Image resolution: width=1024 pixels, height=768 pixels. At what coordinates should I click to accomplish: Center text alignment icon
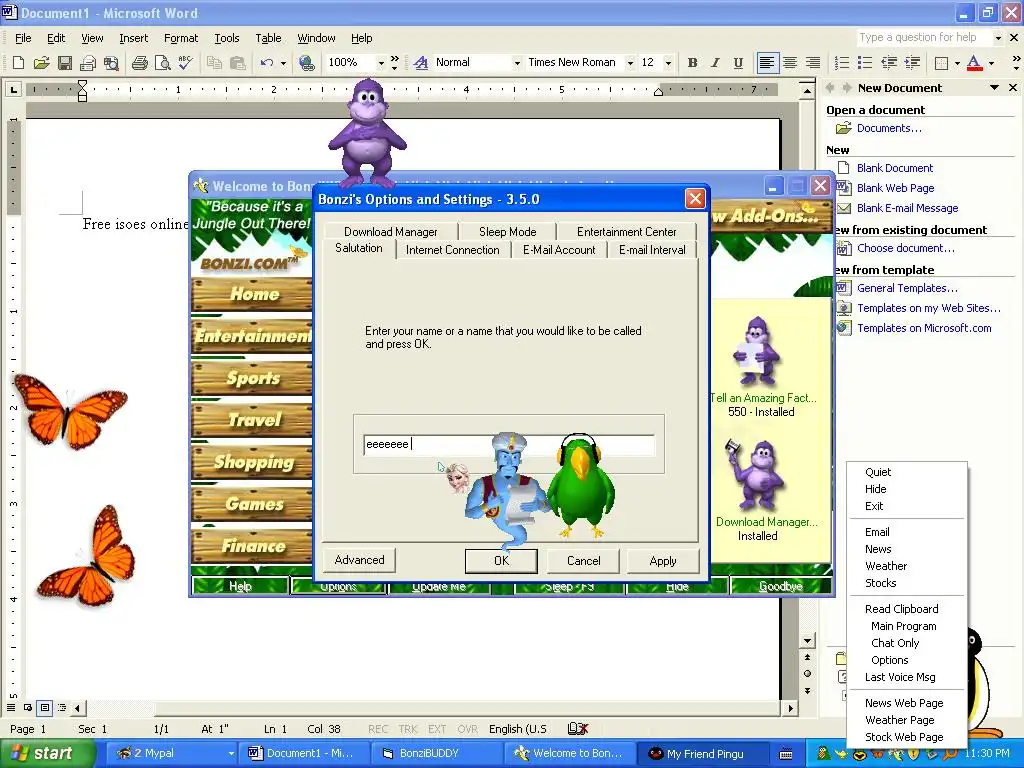pos(790,63)
